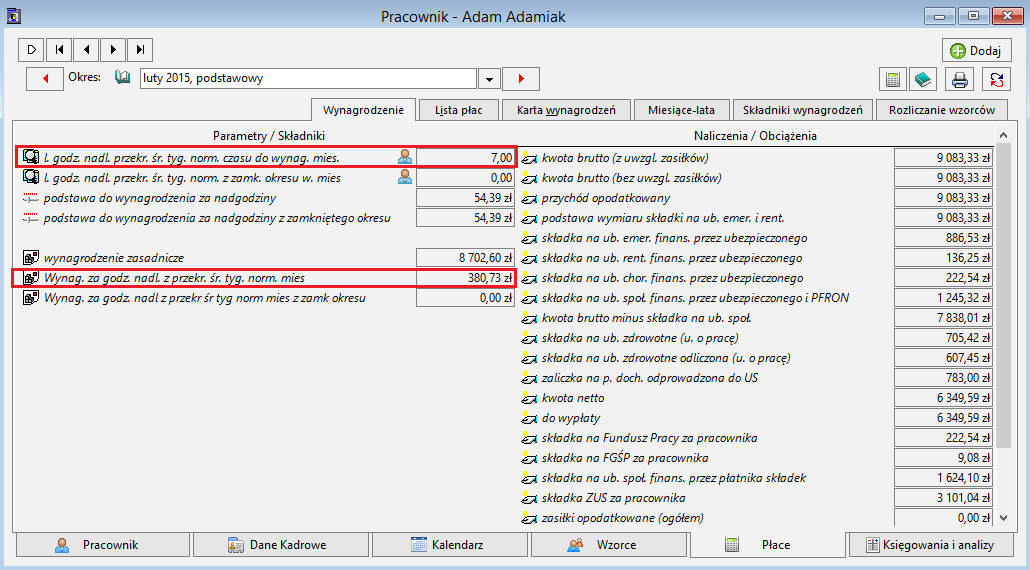
Task: Close the Pracownik window
Action: [x=1008, y=16]
